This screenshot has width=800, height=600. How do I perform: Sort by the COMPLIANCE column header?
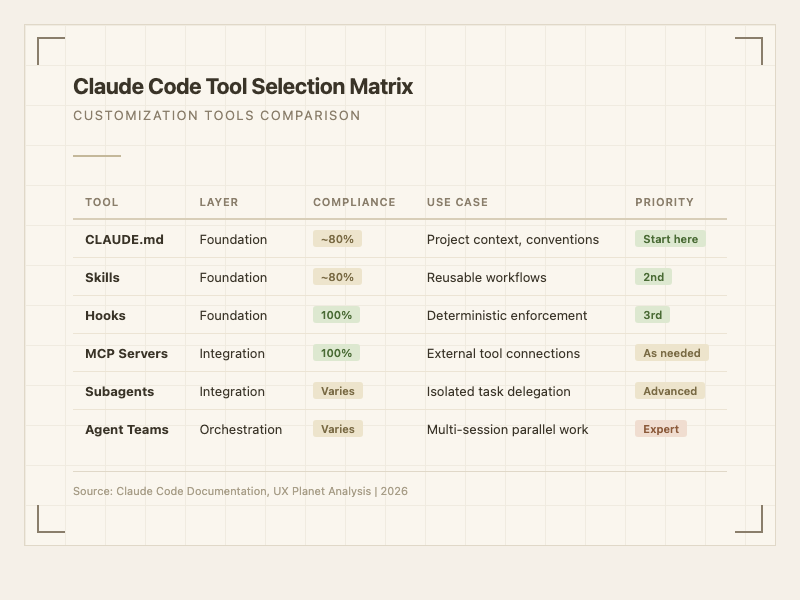354,202
